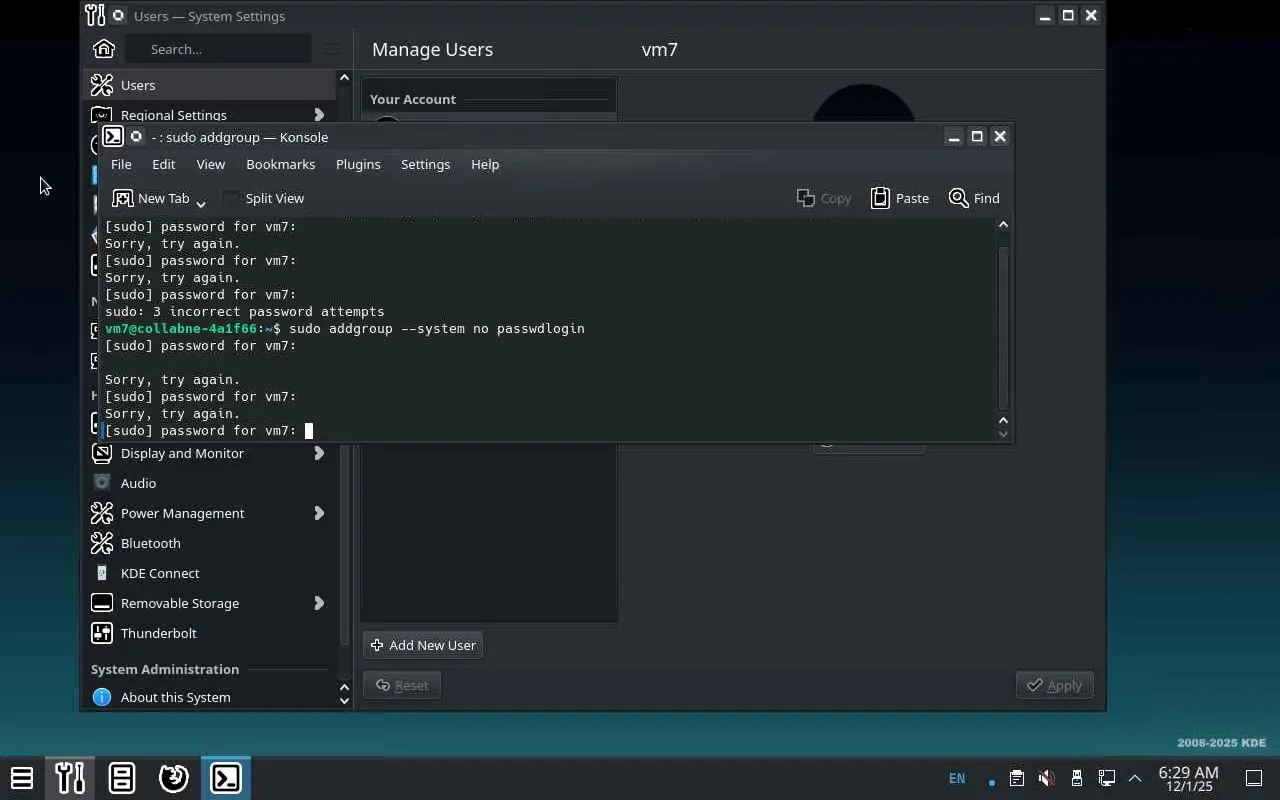Click the muted volume tray icon

pos(1046,778)
